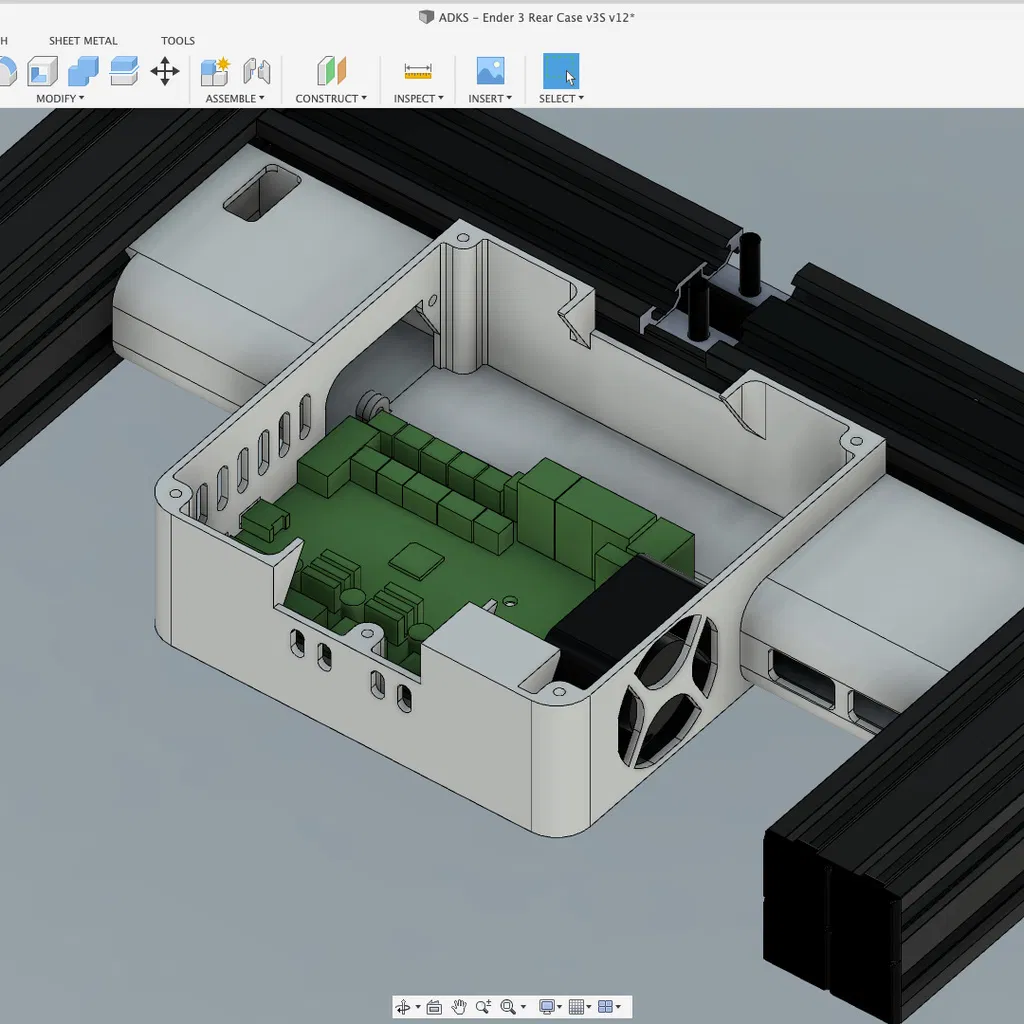Open the INSPECT dropdown menu
This screenshot has width=1024, height=1024.
[x=418, y=98]
